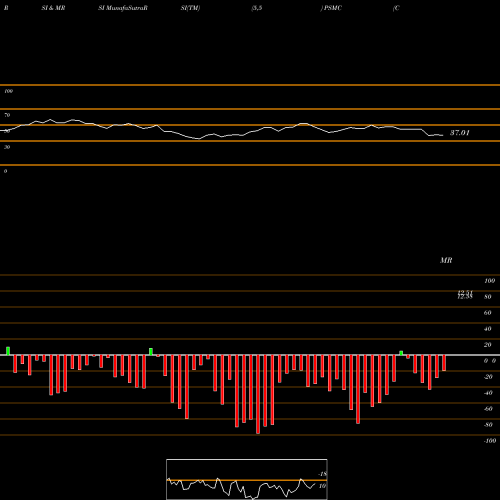Click the '10' label in the mini chart
The width and height of the screenshot is (500, 500).
coord(322,486)
